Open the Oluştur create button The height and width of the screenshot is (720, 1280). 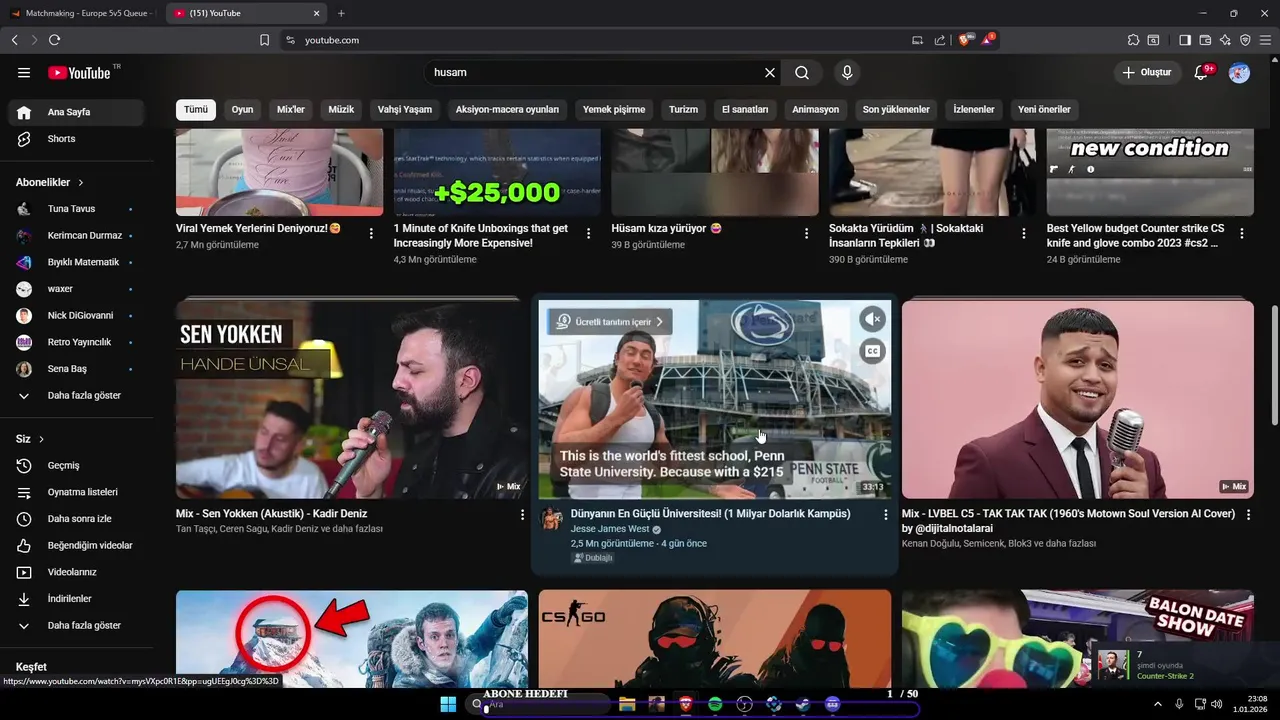point(1146,73)
